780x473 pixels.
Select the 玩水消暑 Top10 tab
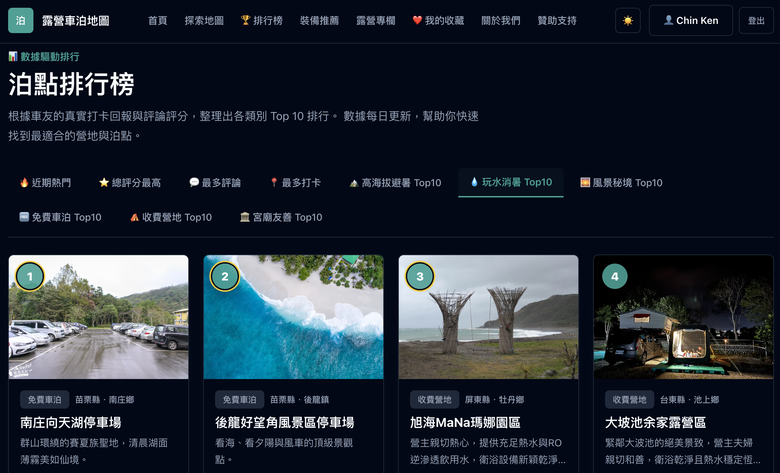pyautogui.click(x=511, y=183)
